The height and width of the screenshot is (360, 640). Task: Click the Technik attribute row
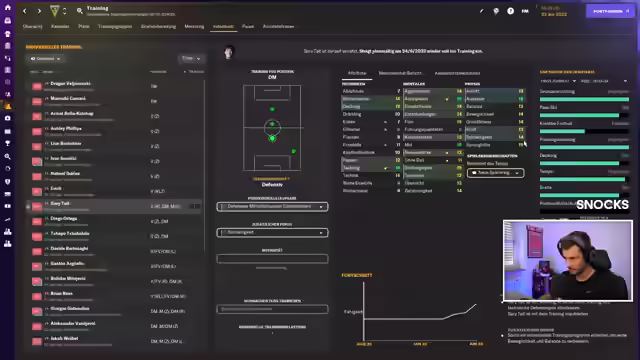tap(371, 176)
